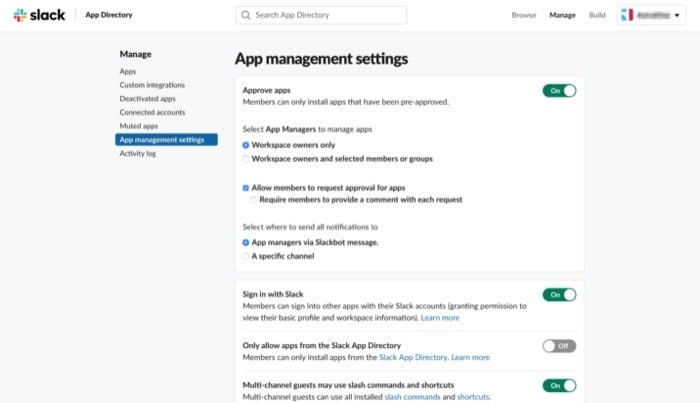This screenshot has height=403, width=700.
Task: Click the Approve apps label
Action: 267,90
